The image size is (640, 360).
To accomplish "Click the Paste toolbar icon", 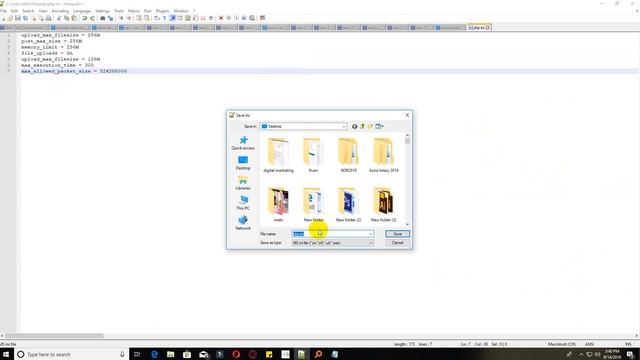I will (x=74, y=18).
